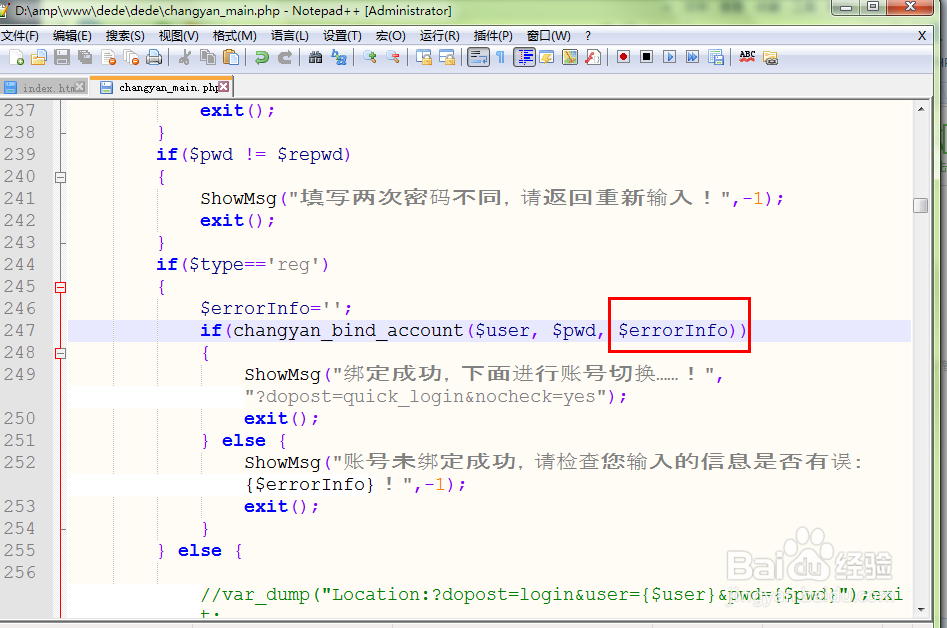
Task: Click the Copy icon
Action: tap(208, 57)
